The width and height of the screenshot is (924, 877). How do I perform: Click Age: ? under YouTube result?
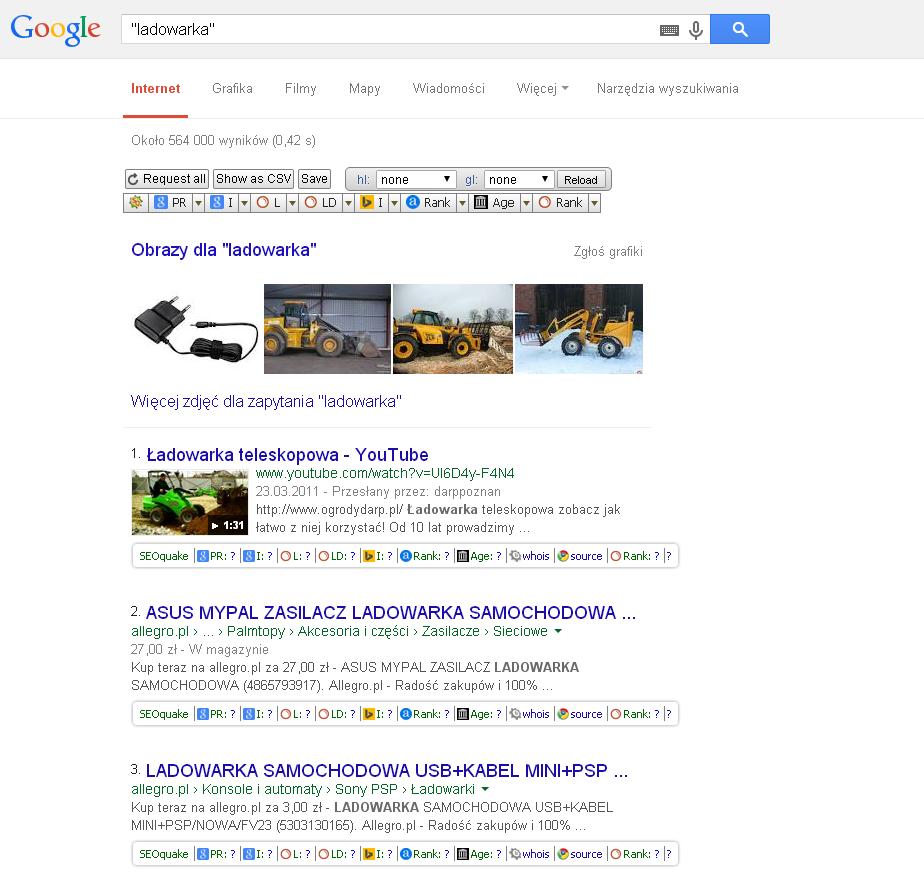480,556
